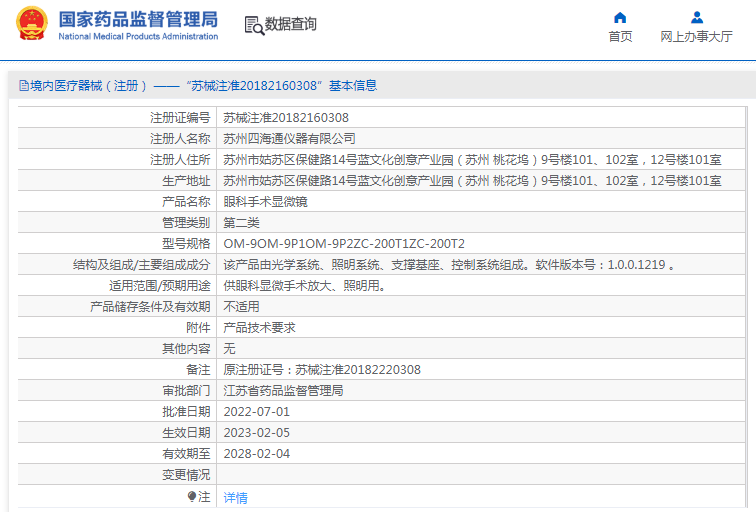This screenshot has height=512, width=756.
Task: Click the National Medical Products Administration subtitle
Action: click(138, 37)
